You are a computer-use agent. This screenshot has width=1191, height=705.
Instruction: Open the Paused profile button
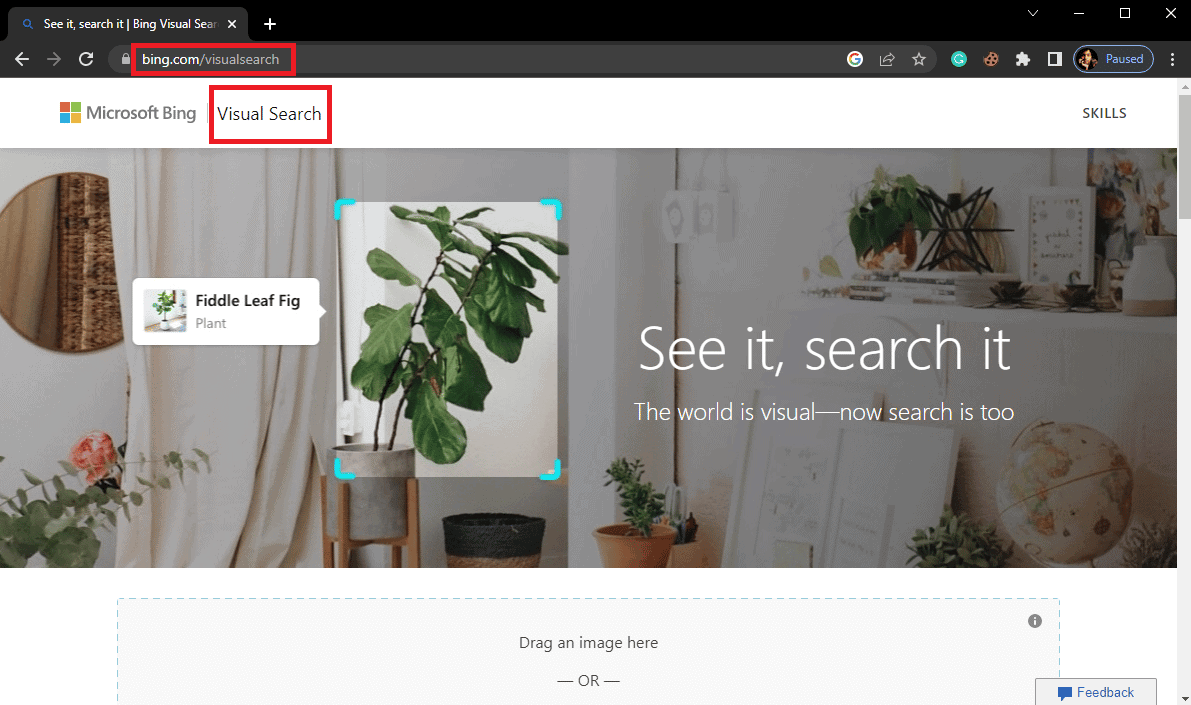[x=1113, y=59]
